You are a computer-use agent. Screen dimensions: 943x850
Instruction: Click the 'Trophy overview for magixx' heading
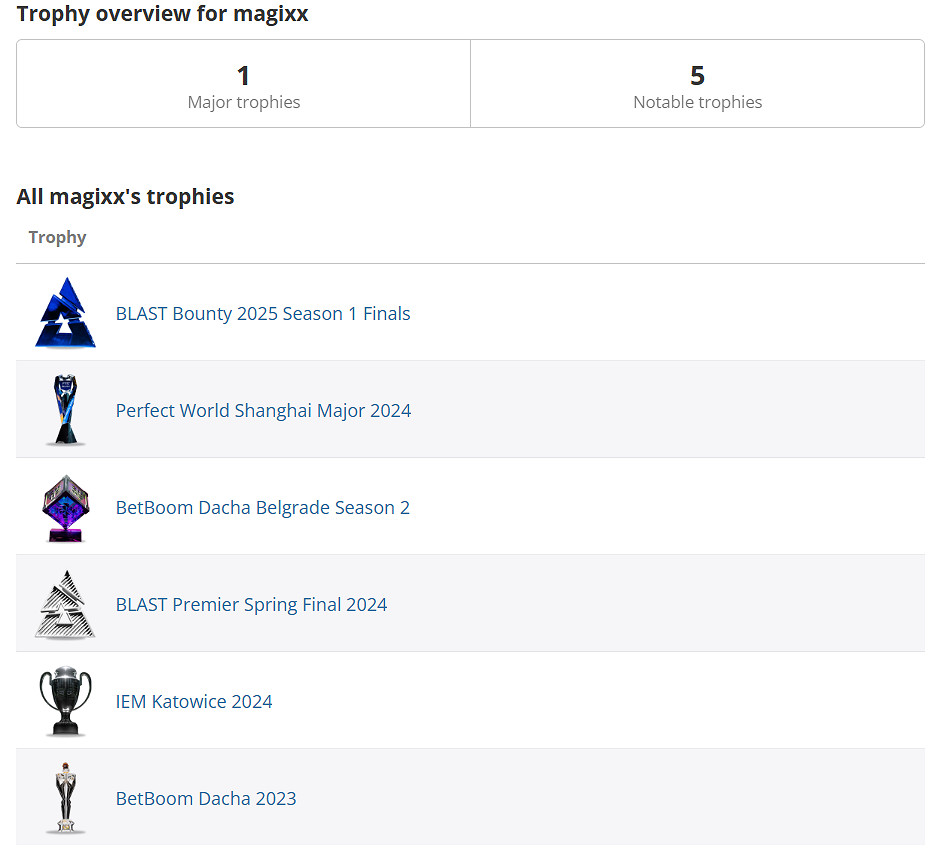click(162, 14)
